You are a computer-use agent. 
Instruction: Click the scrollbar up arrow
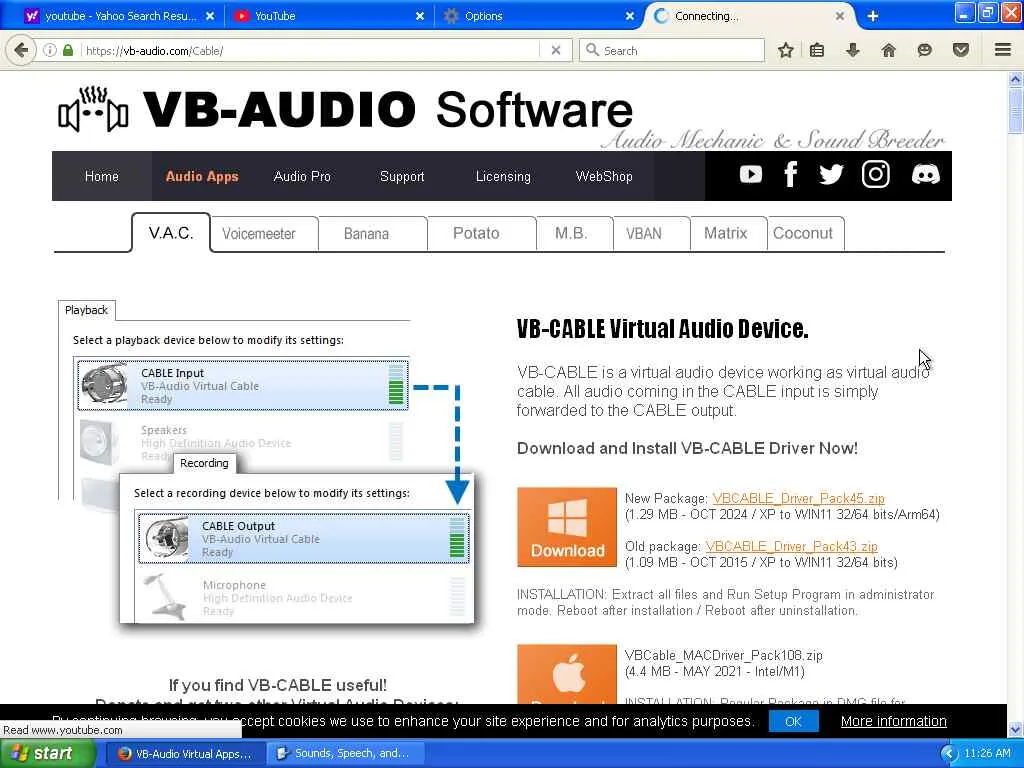pyautogui.click(x=1016, y=80)
